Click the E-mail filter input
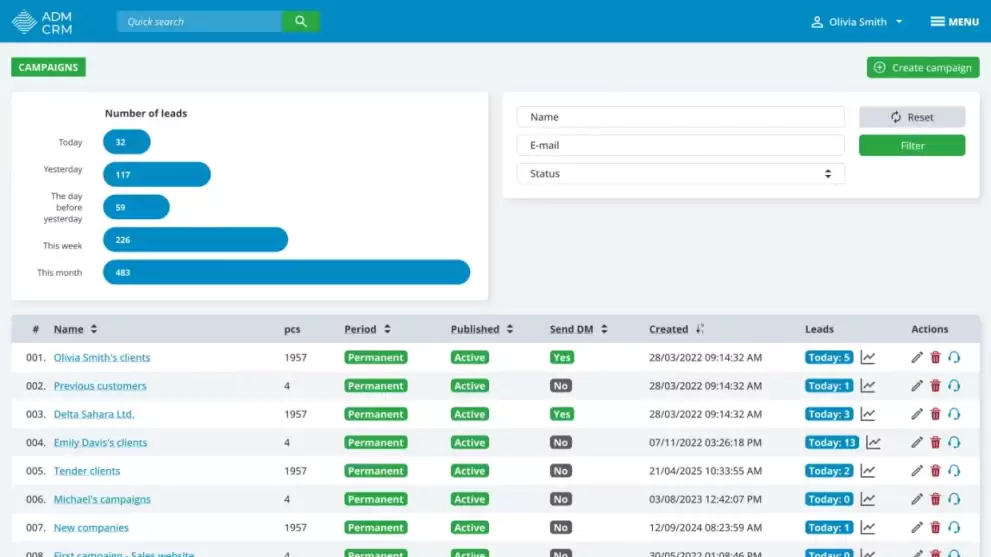 [680, 145]
